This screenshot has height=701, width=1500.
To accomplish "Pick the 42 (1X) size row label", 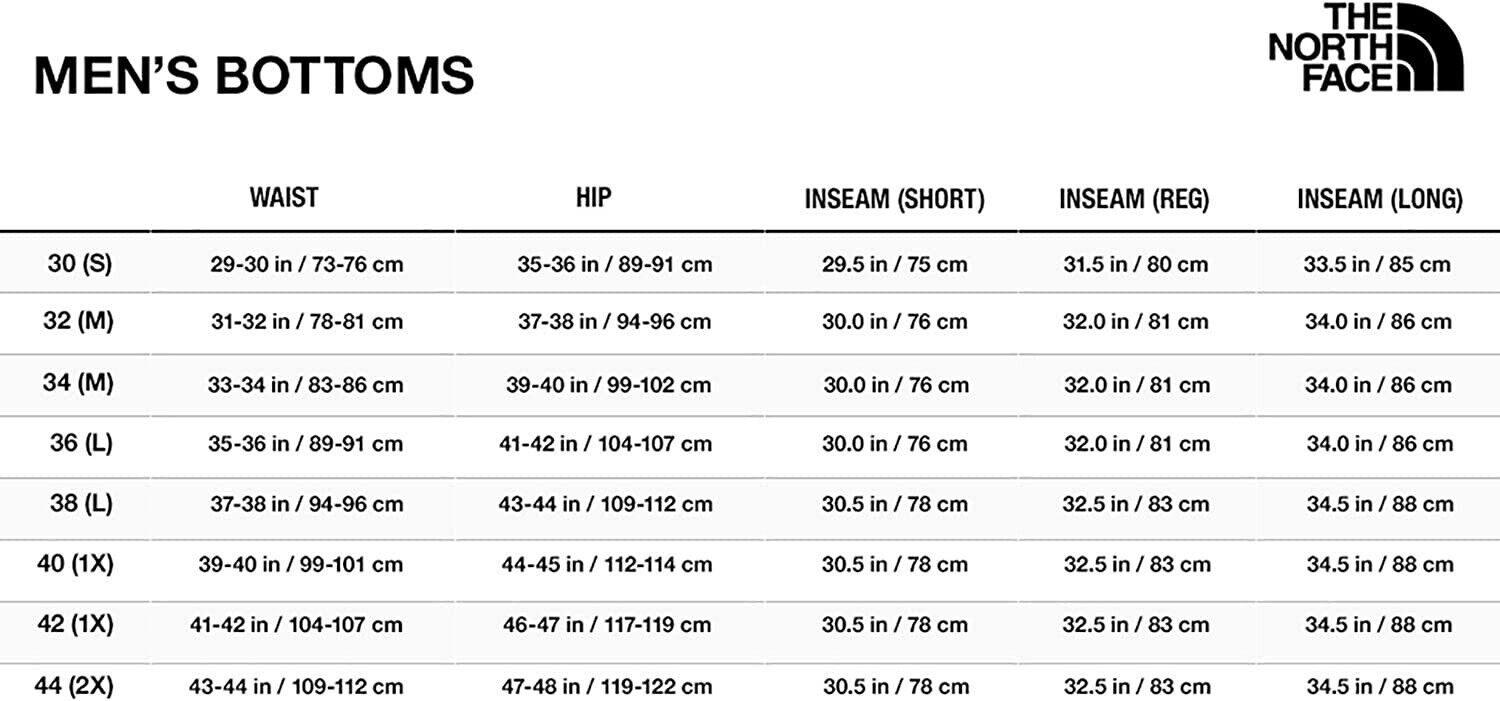I will pos(75,625).
